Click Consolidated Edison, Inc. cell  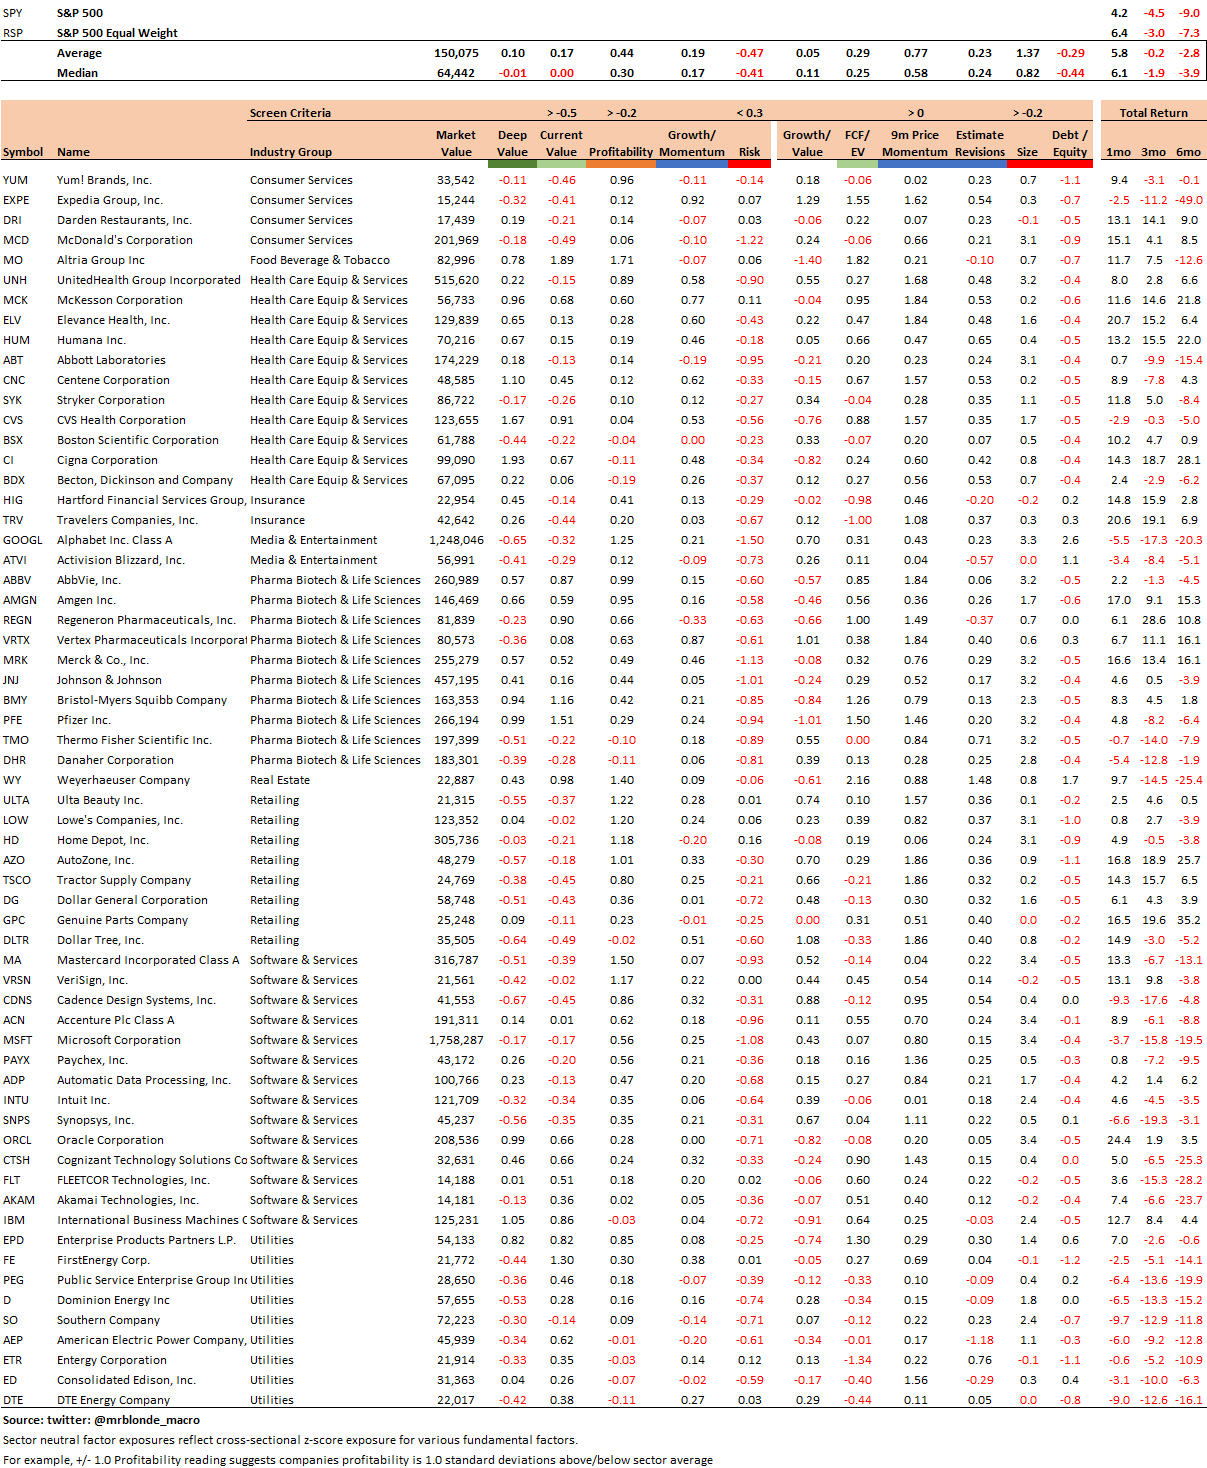pyautogui.click(x=126, y=1380)
